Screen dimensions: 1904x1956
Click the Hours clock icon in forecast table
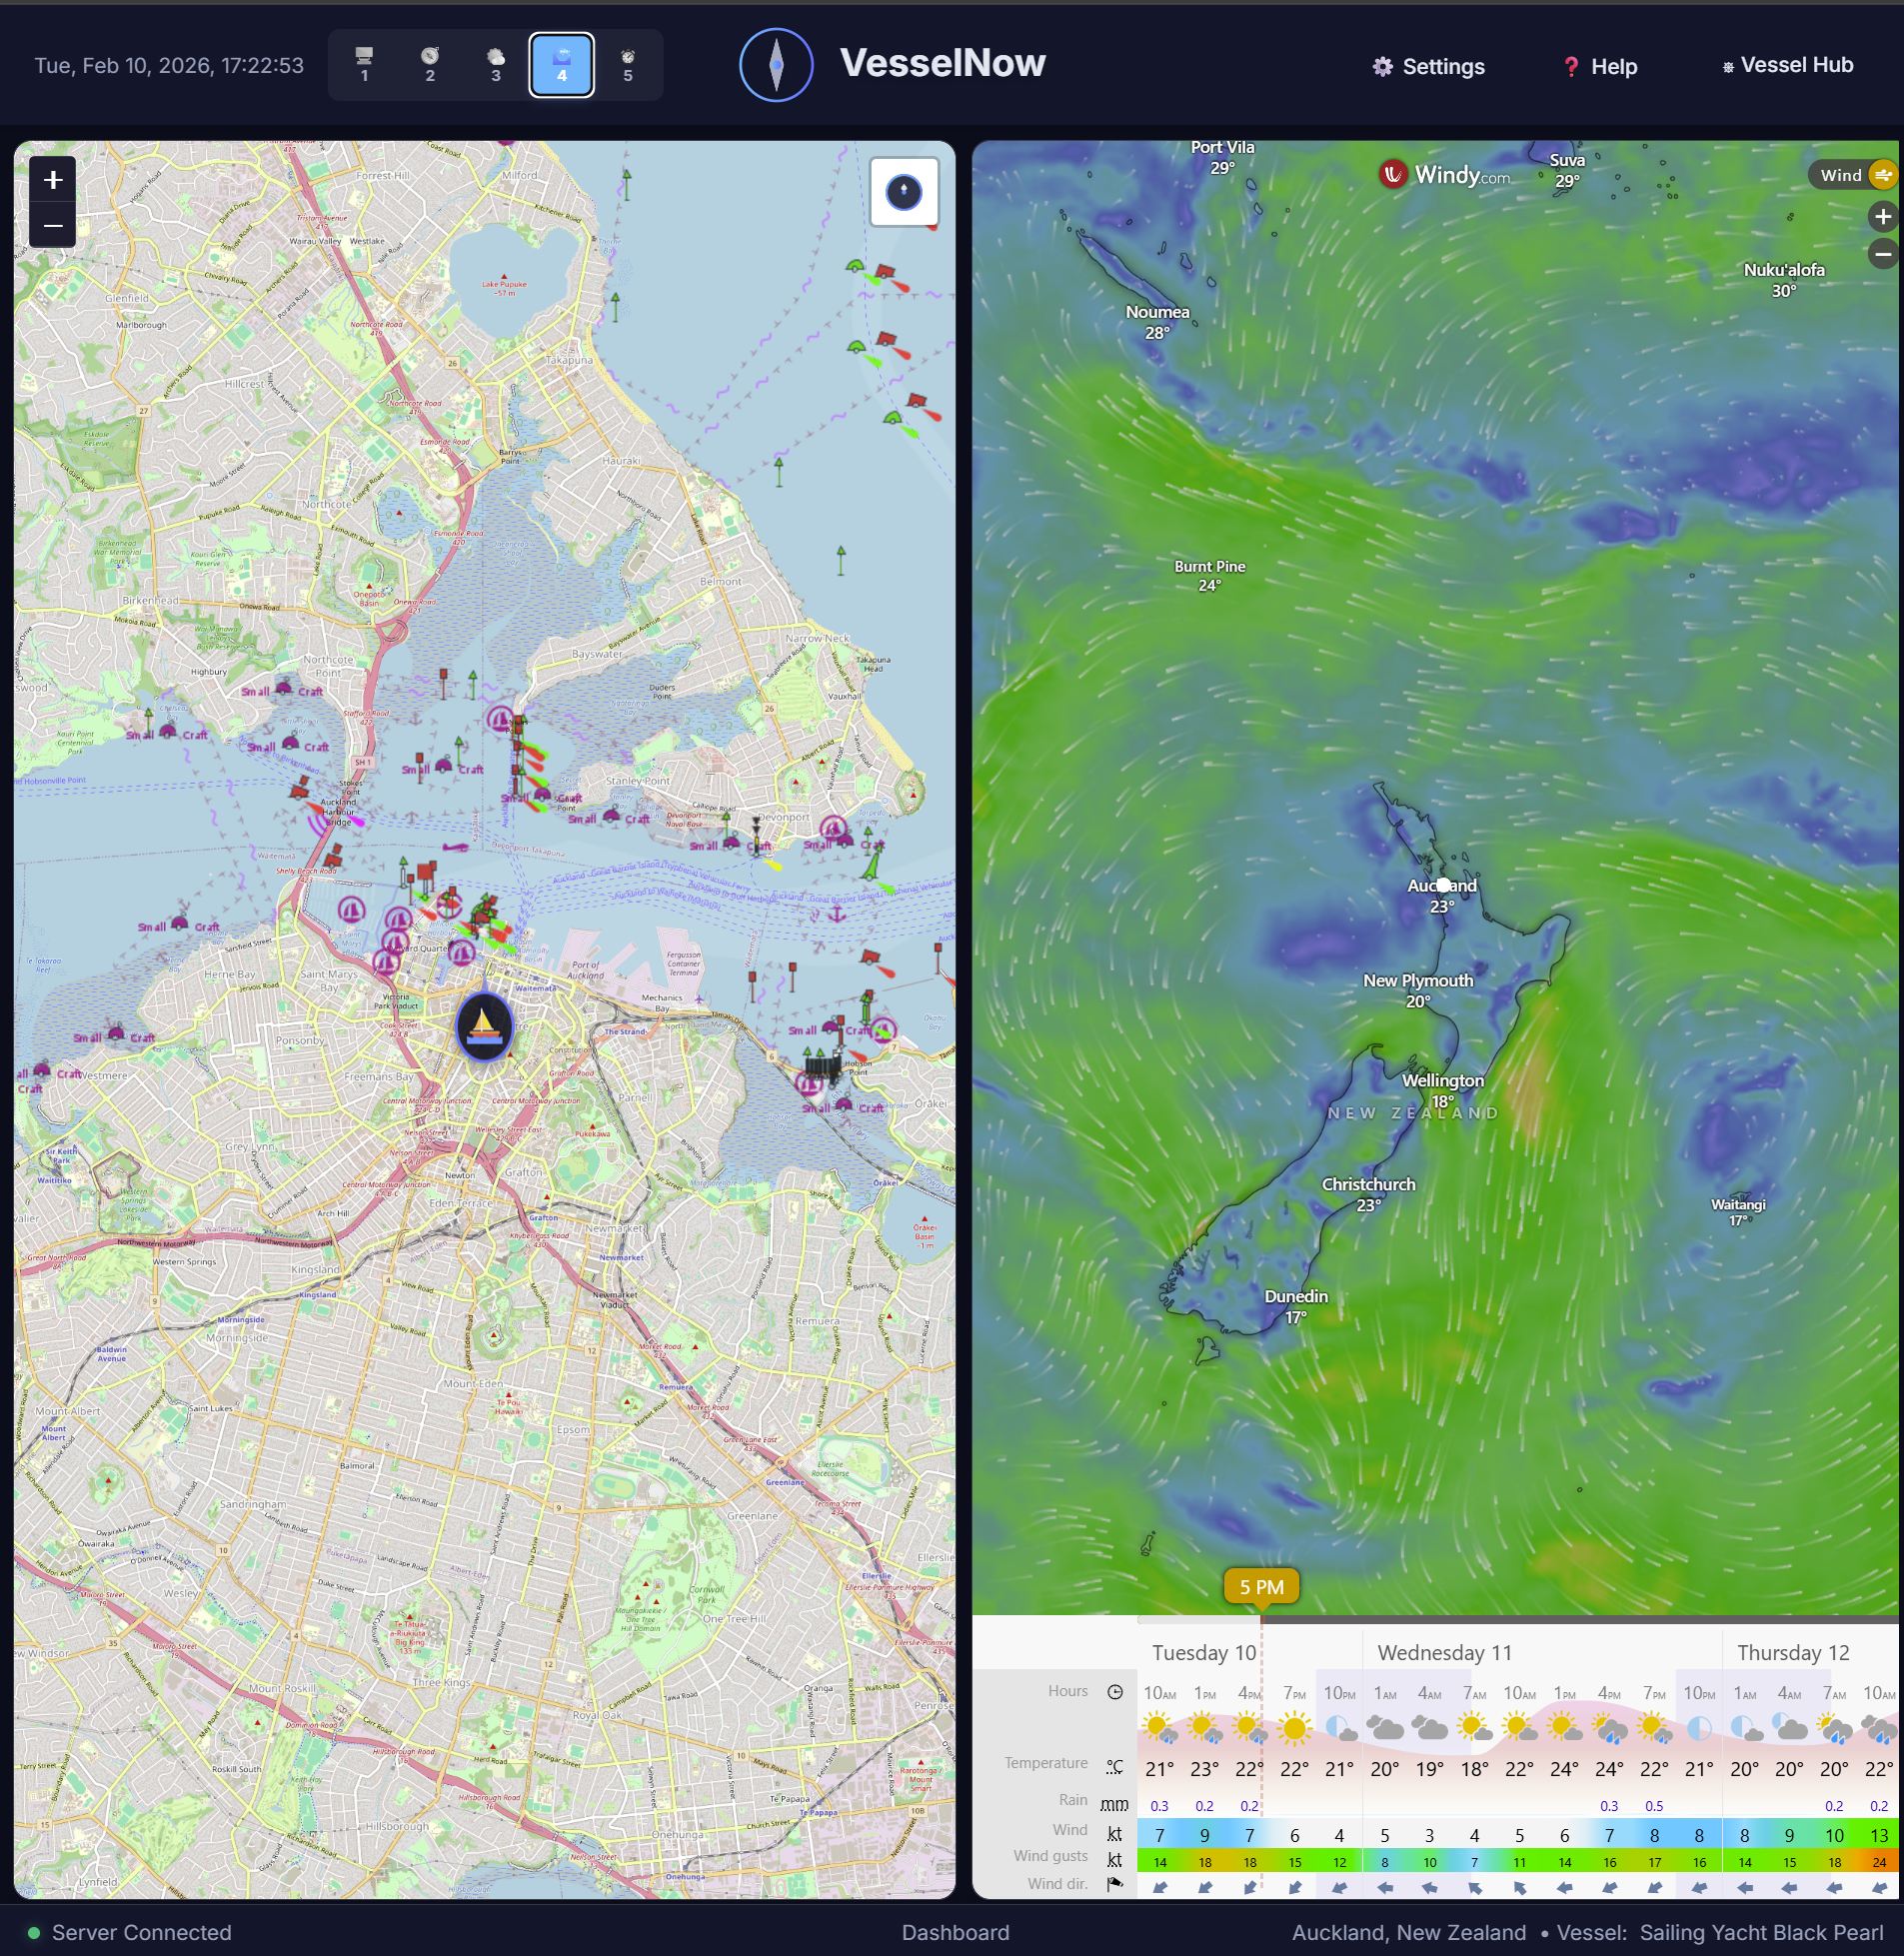[x=1115, y=1692]
